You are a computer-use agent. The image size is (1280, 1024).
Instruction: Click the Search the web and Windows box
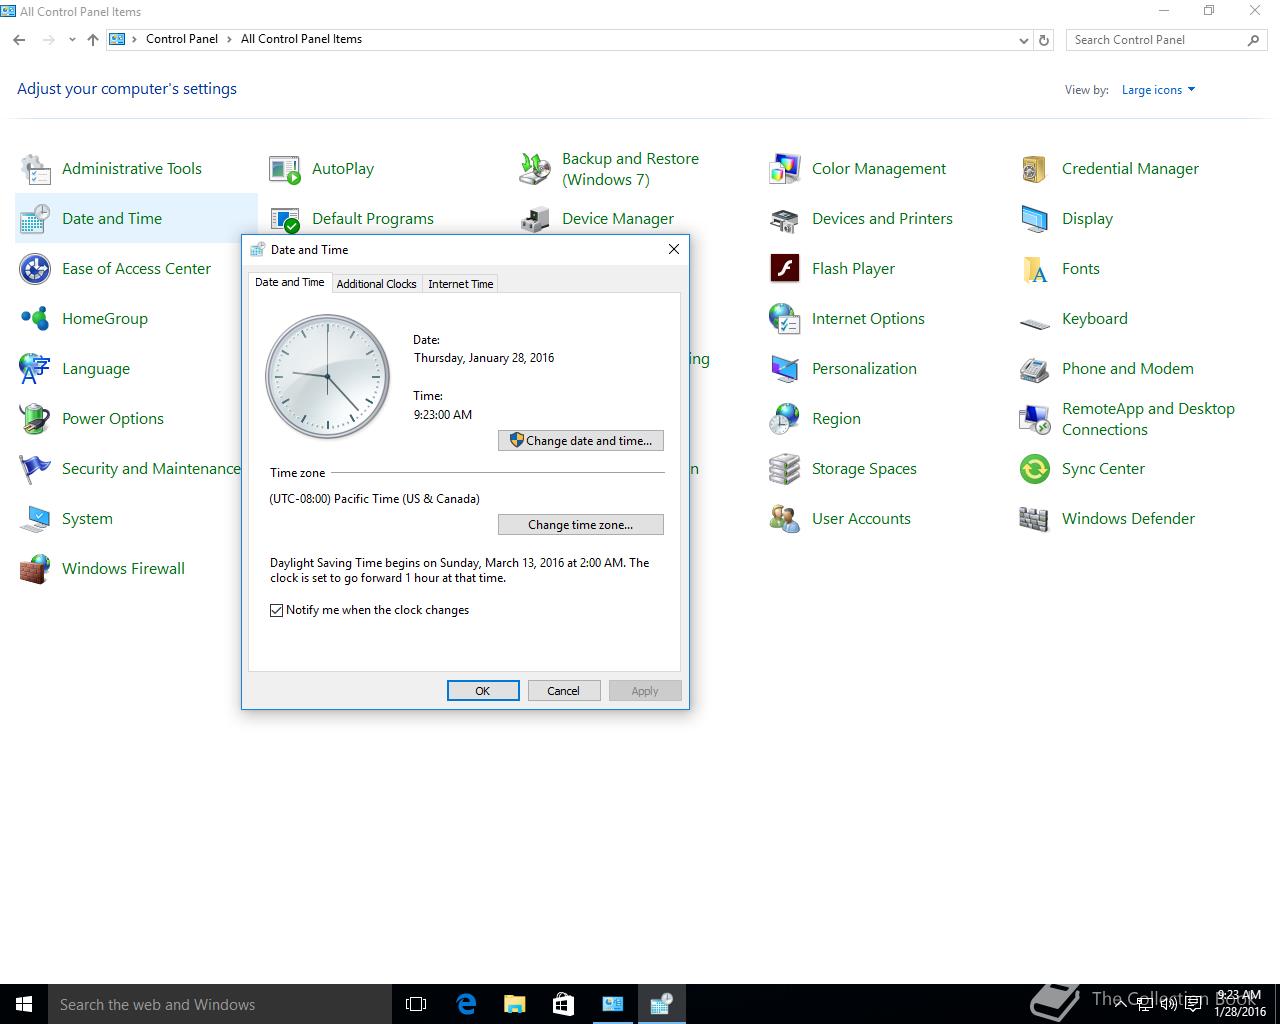[219, 1004]
